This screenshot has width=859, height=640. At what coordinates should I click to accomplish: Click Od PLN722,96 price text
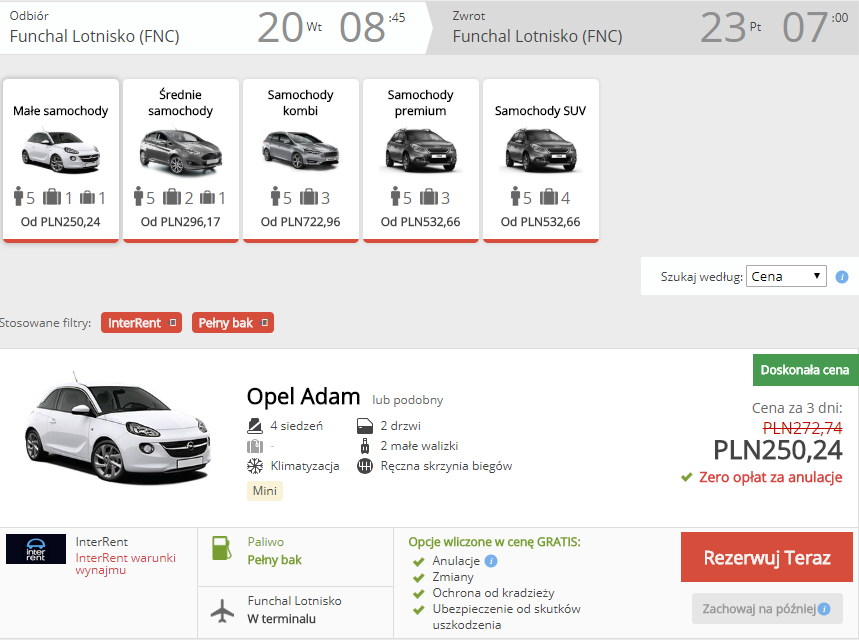(x=301, y=222)
